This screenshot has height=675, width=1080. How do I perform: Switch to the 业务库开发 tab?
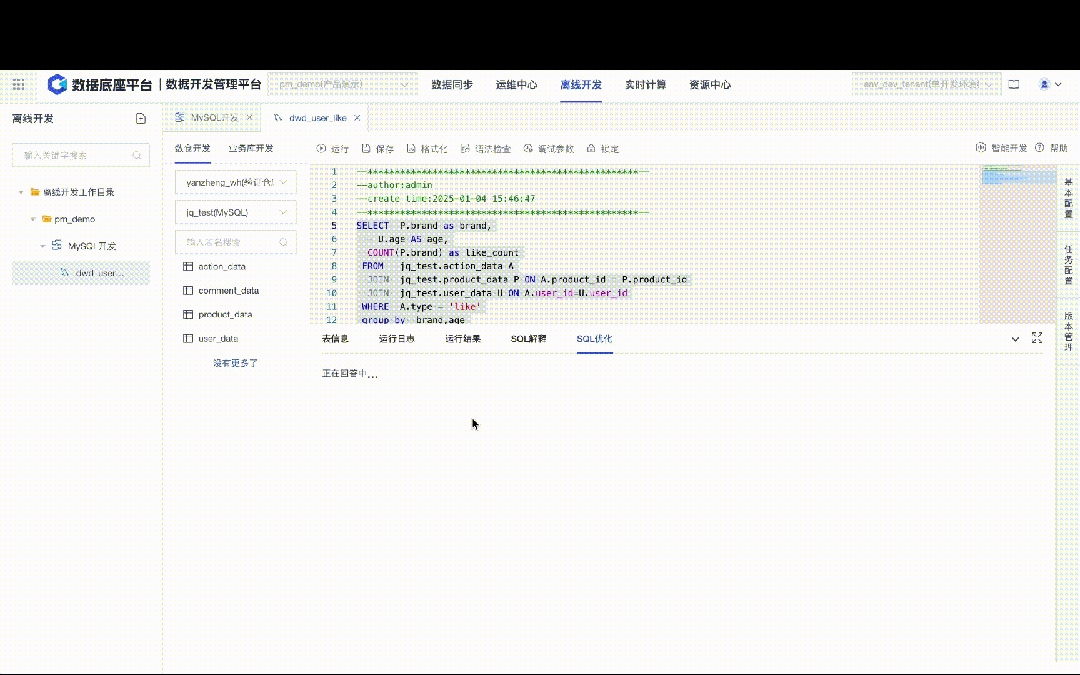(x=251, y=148)
